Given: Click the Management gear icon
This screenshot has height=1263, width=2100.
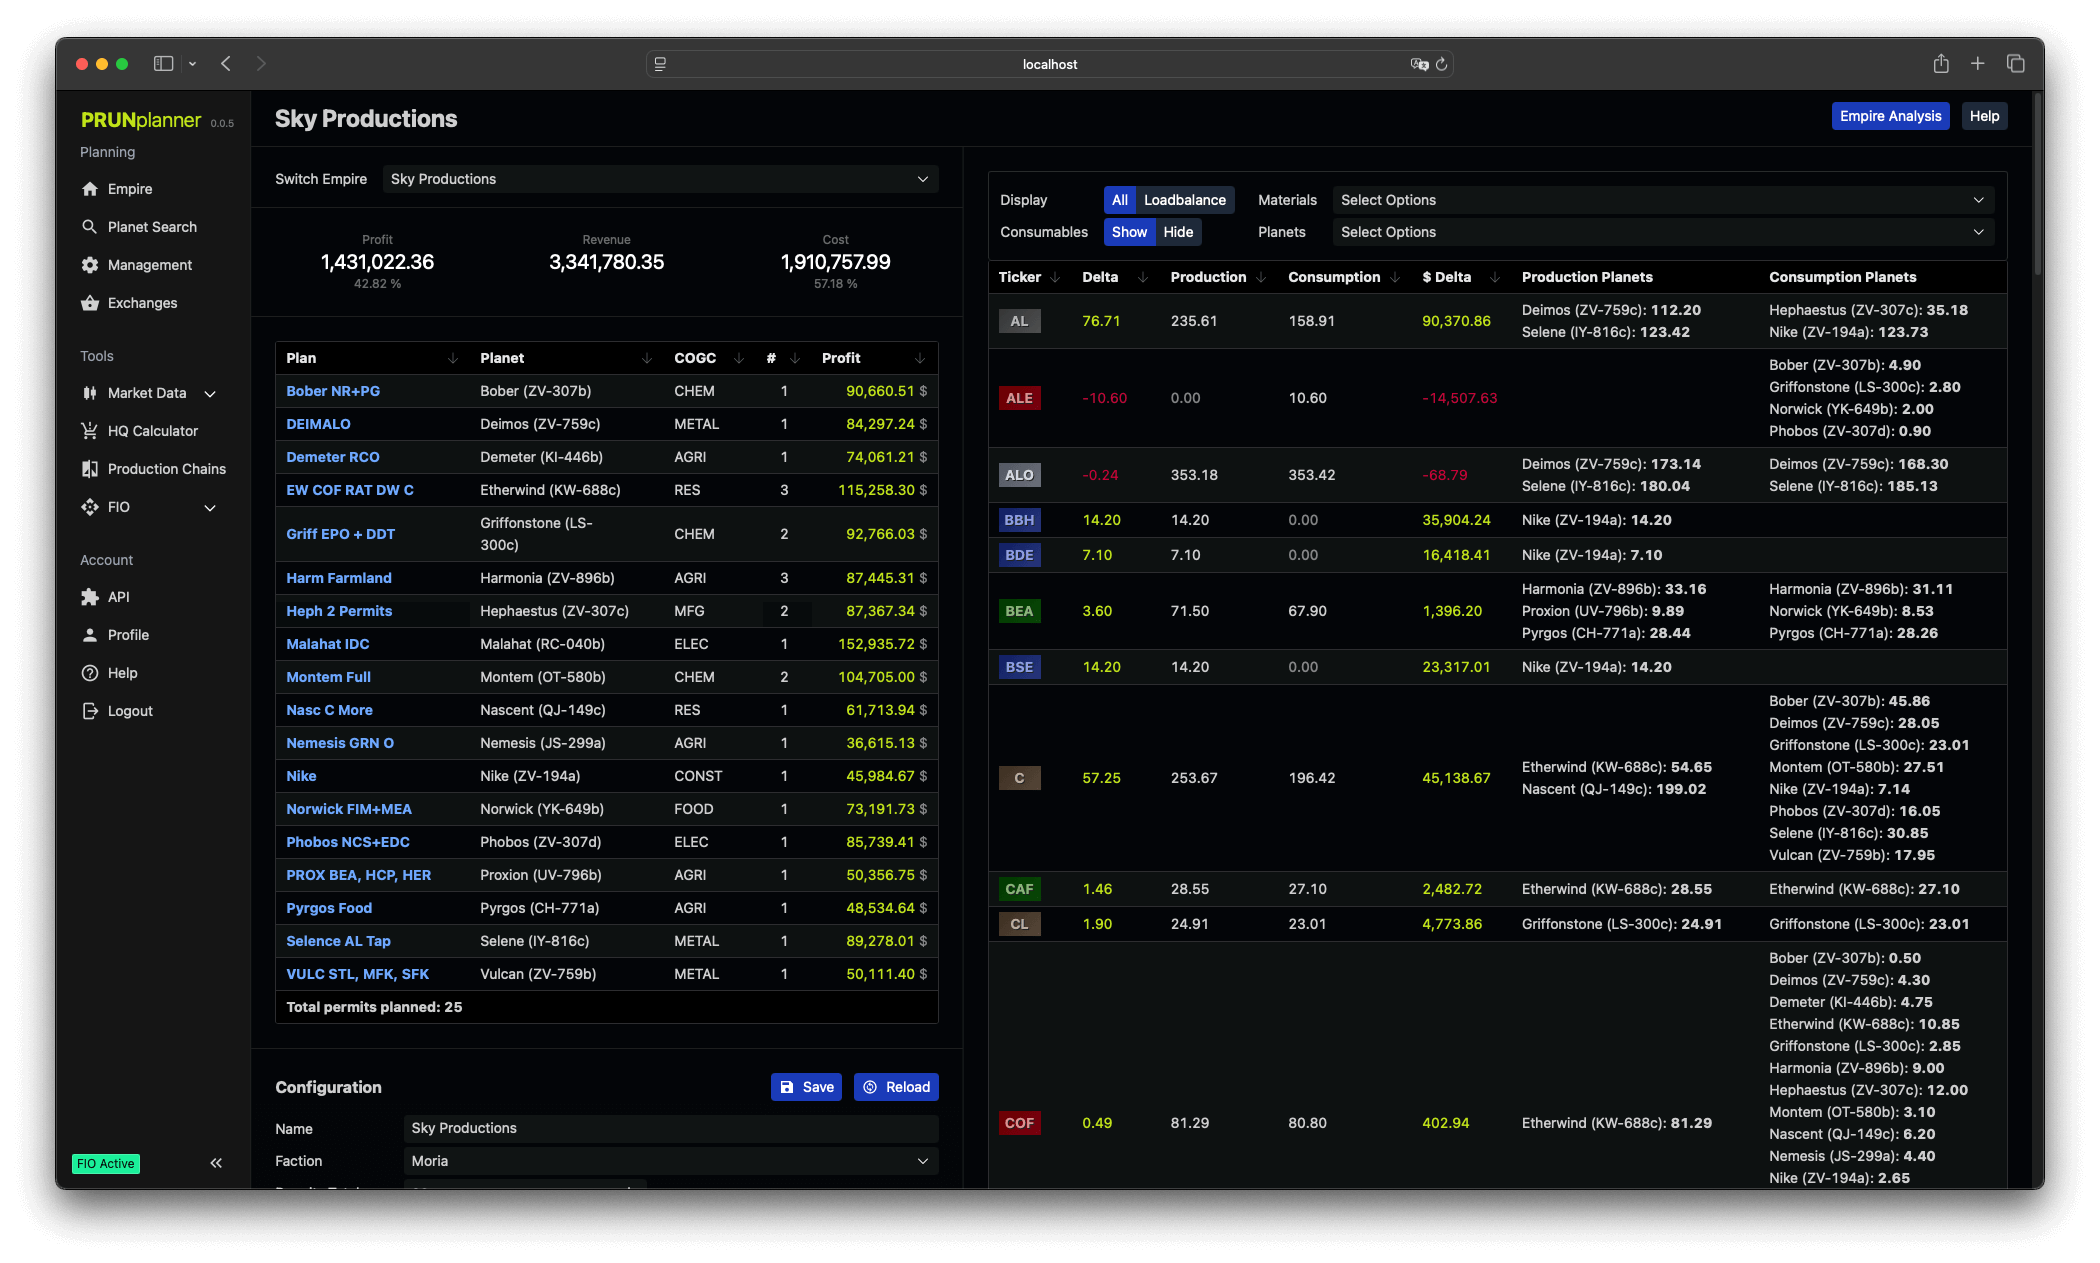Looking at the screenshot, I should (90, 265).
